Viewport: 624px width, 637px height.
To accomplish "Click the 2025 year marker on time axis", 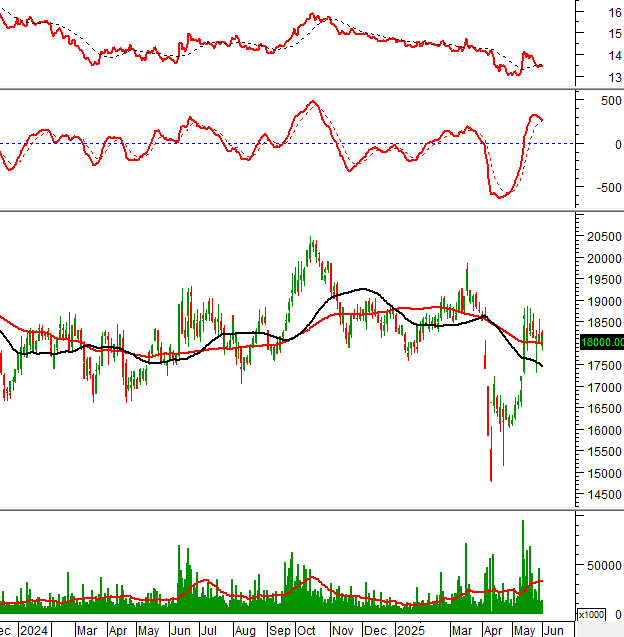I will (x=411, y=630).
